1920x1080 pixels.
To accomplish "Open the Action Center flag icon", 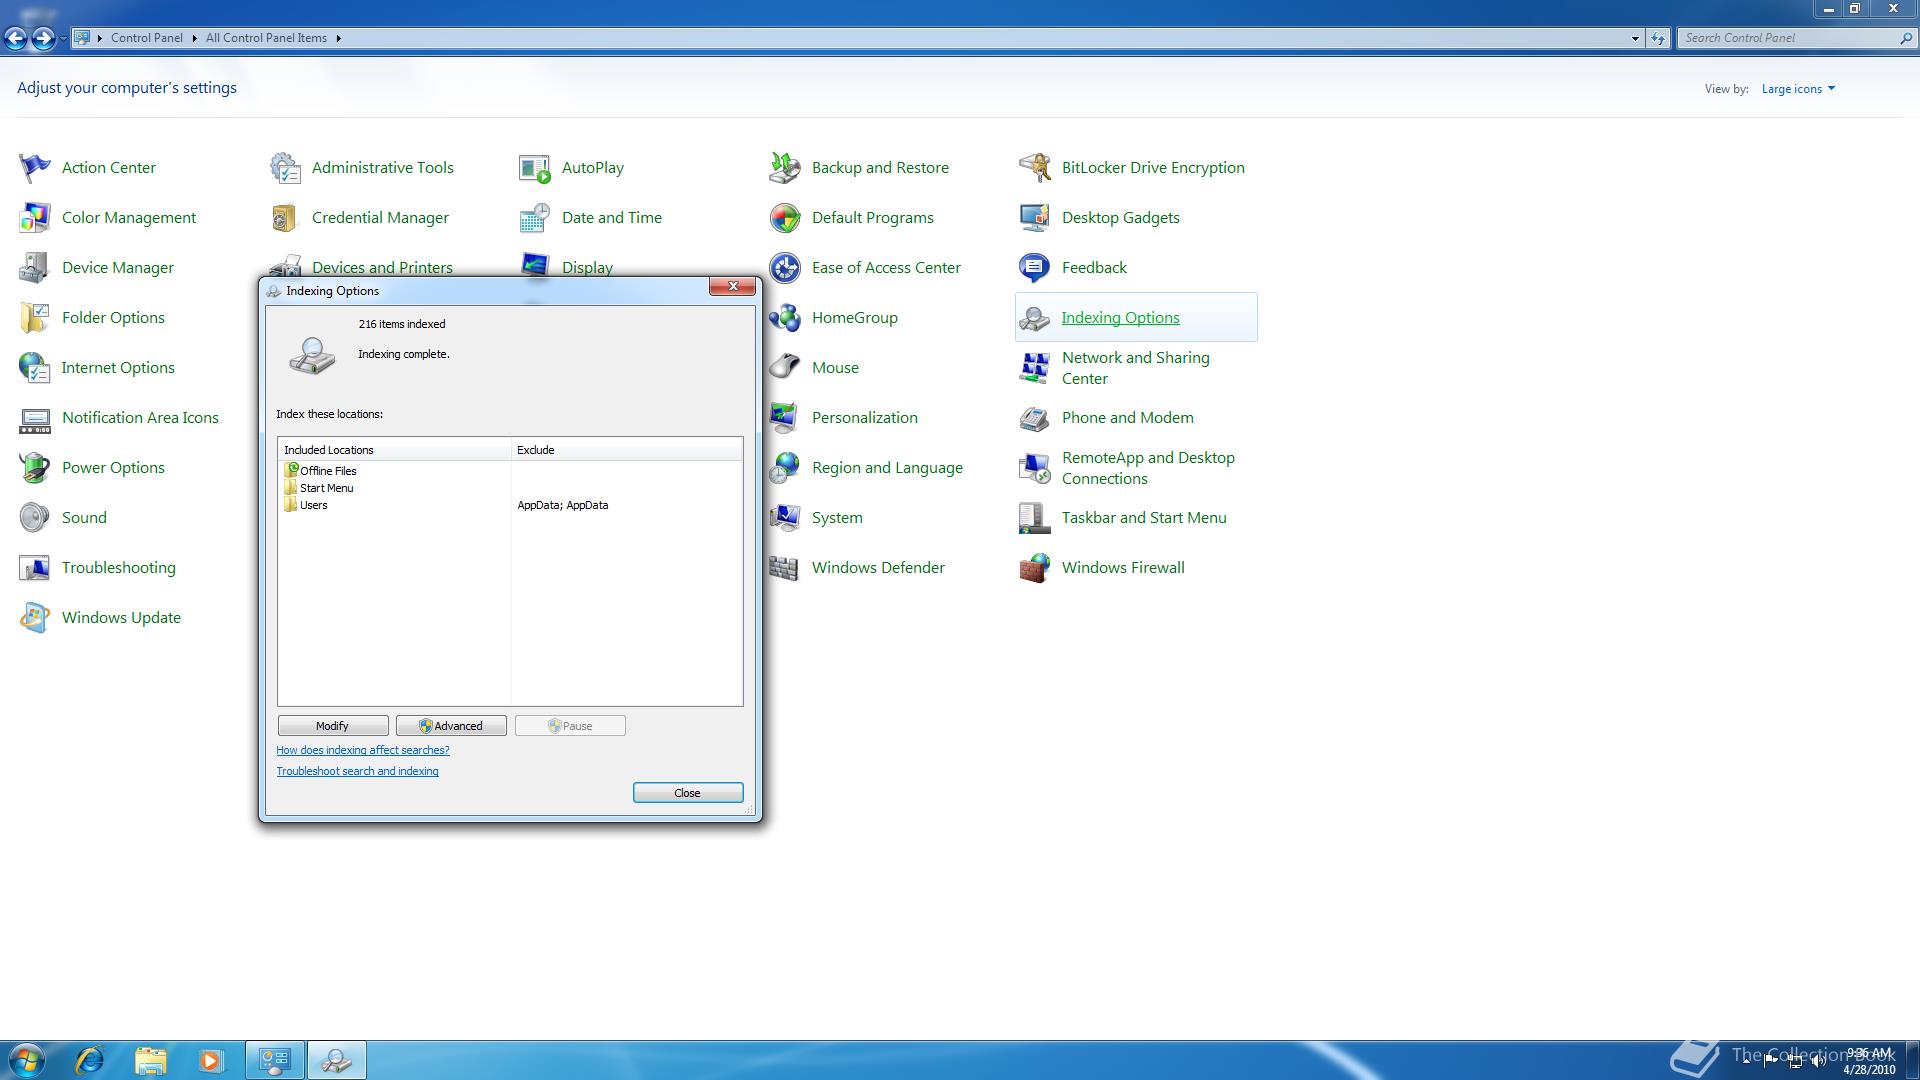I will [35, 168].
